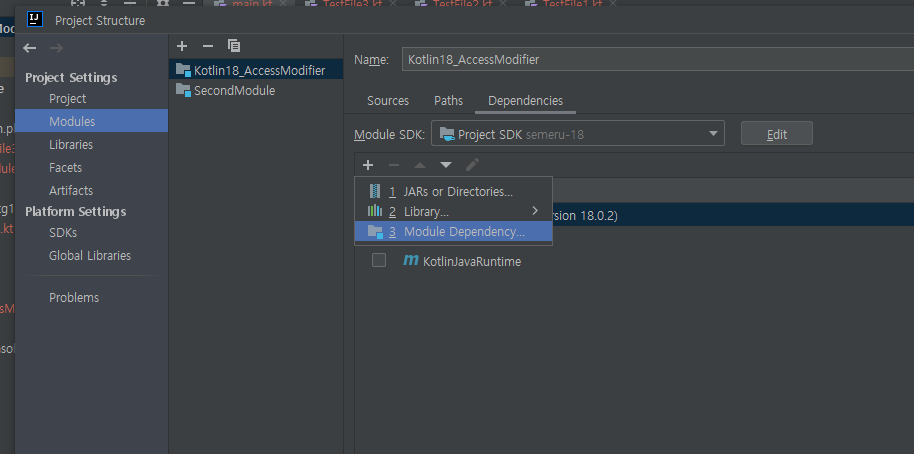Open Libraries settings page

click(71, 145)
